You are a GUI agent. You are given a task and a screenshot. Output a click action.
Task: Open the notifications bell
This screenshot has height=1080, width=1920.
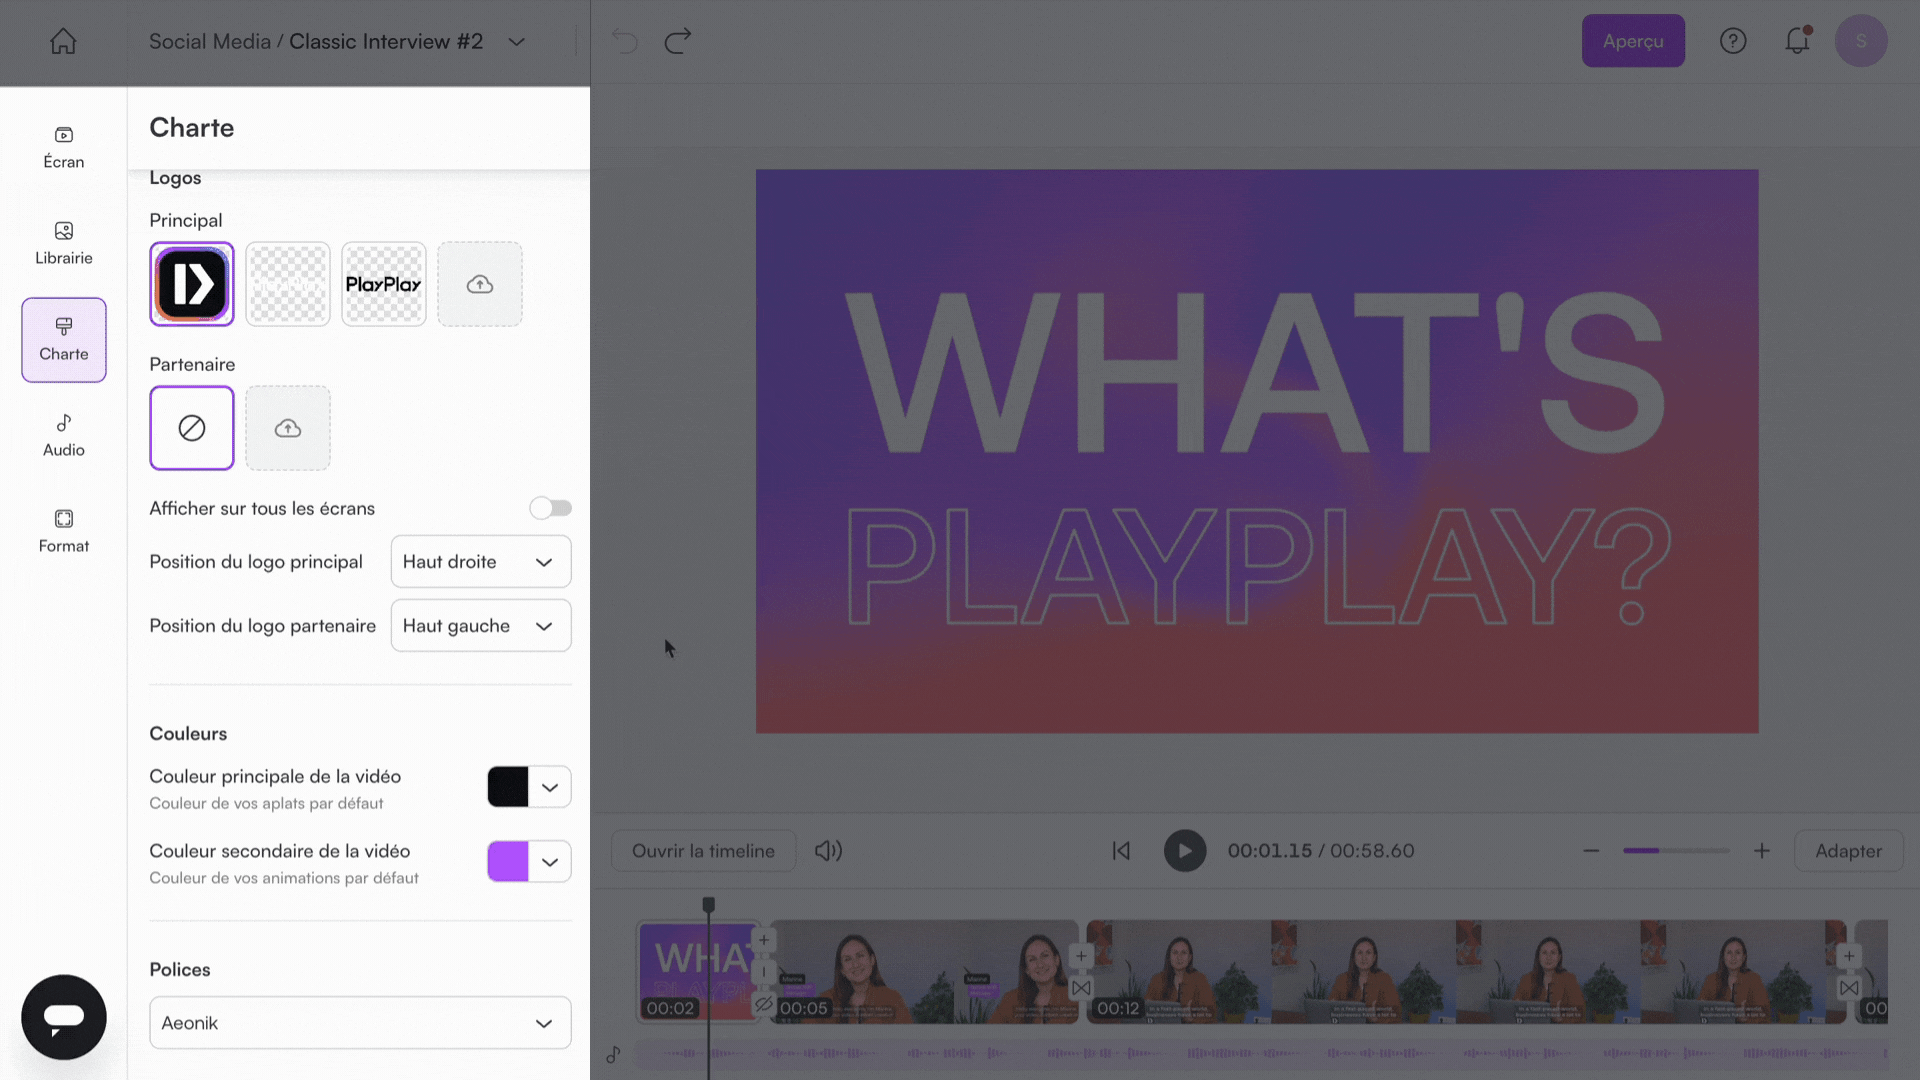(x=1797, y=41)
